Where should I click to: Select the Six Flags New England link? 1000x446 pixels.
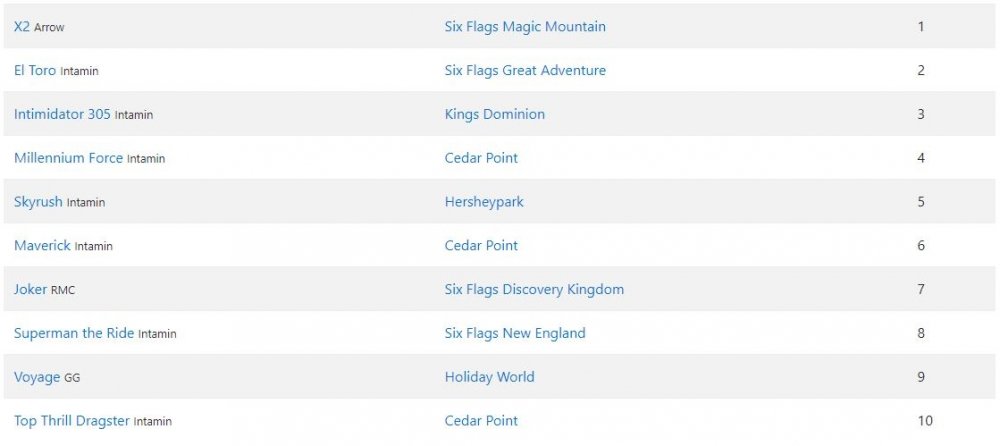click(515, 333)
